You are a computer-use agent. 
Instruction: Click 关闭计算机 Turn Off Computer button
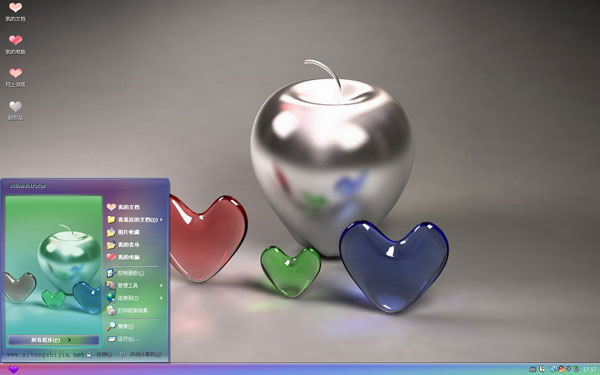tap(141, 354)
